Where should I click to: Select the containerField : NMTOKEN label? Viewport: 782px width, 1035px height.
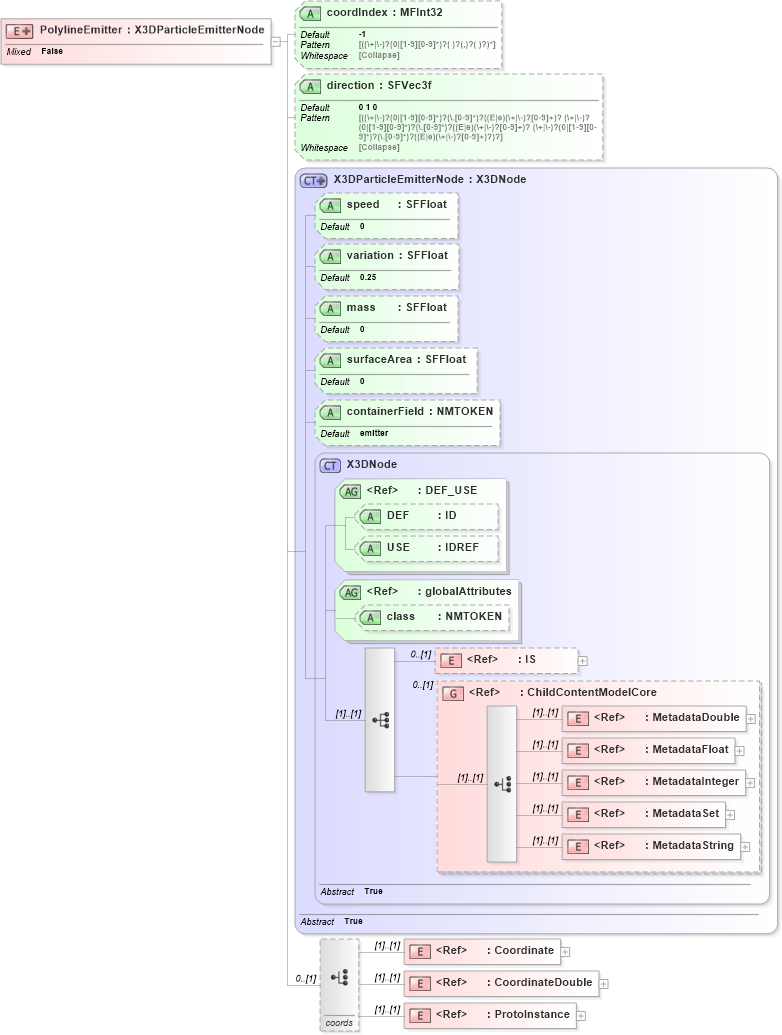click(x=420, y=411)
